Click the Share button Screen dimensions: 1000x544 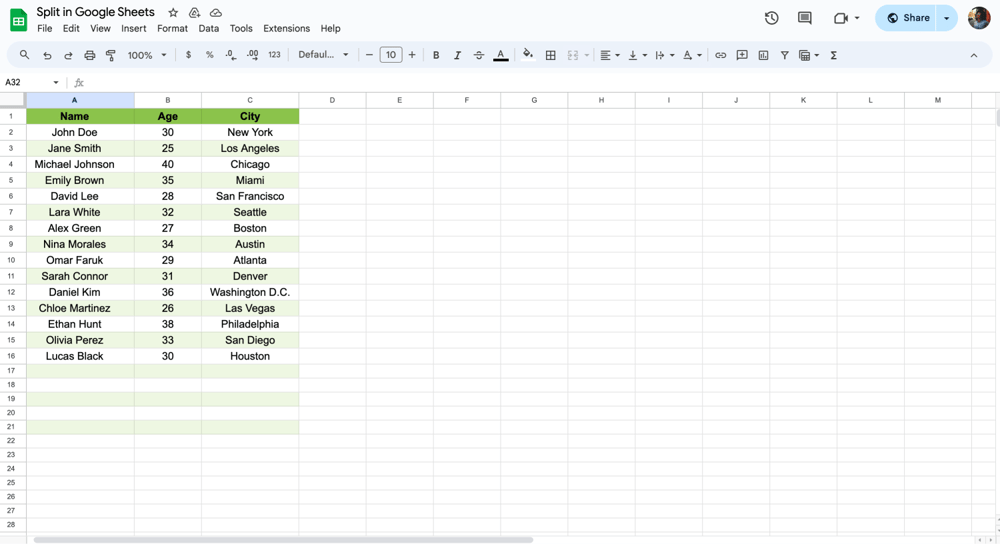coord(907,18)
